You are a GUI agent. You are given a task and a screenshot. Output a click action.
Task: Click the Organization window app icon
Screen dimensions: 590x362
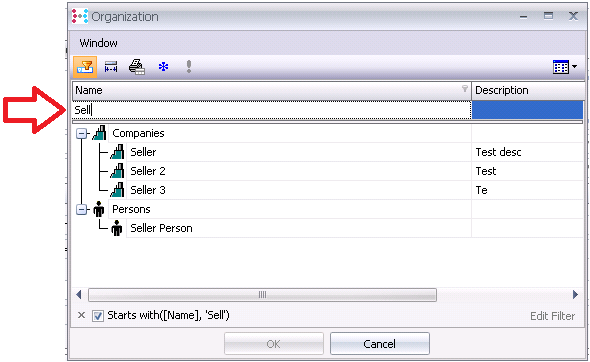pos(80,16)
